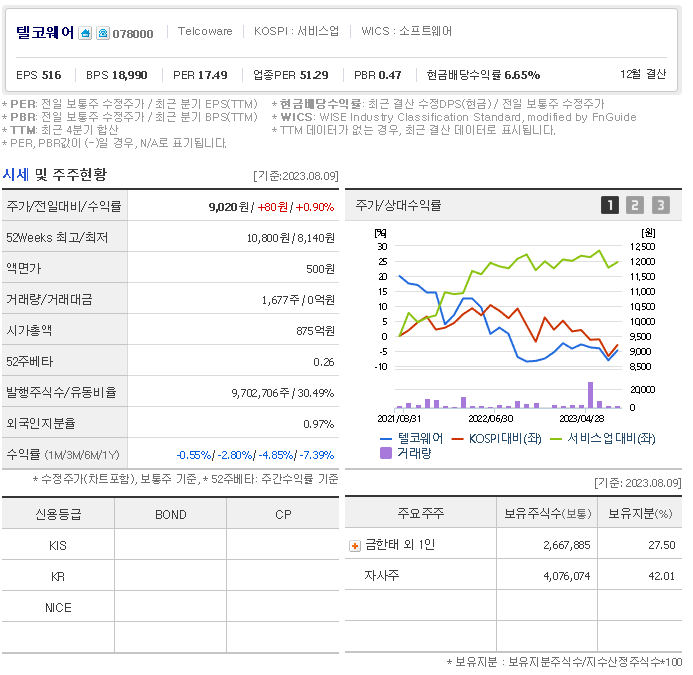Select the 업종PER 51.29 value

[290, 75]
